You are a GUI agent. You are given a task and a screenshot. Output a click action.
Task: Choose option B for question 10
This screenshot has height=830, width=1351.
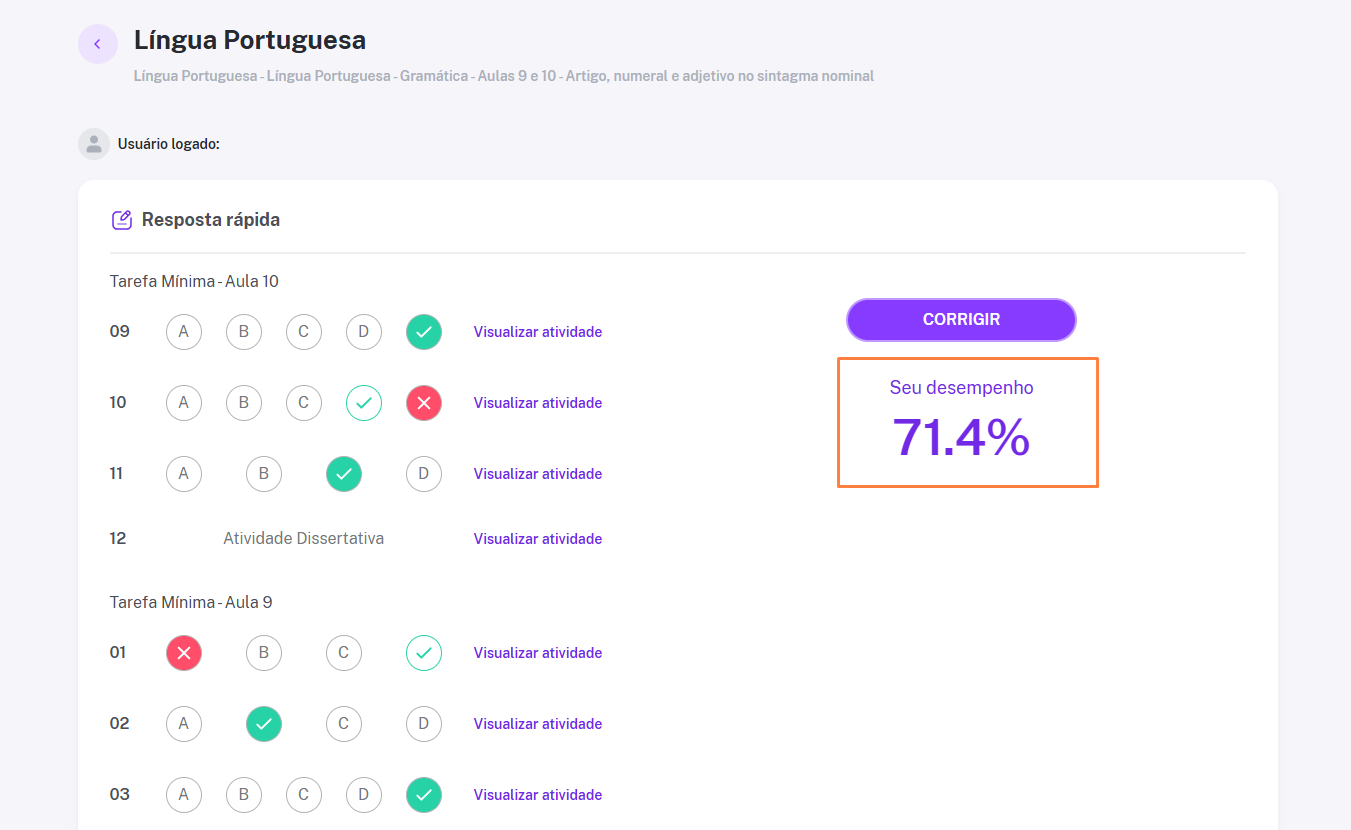pos(244,403)
